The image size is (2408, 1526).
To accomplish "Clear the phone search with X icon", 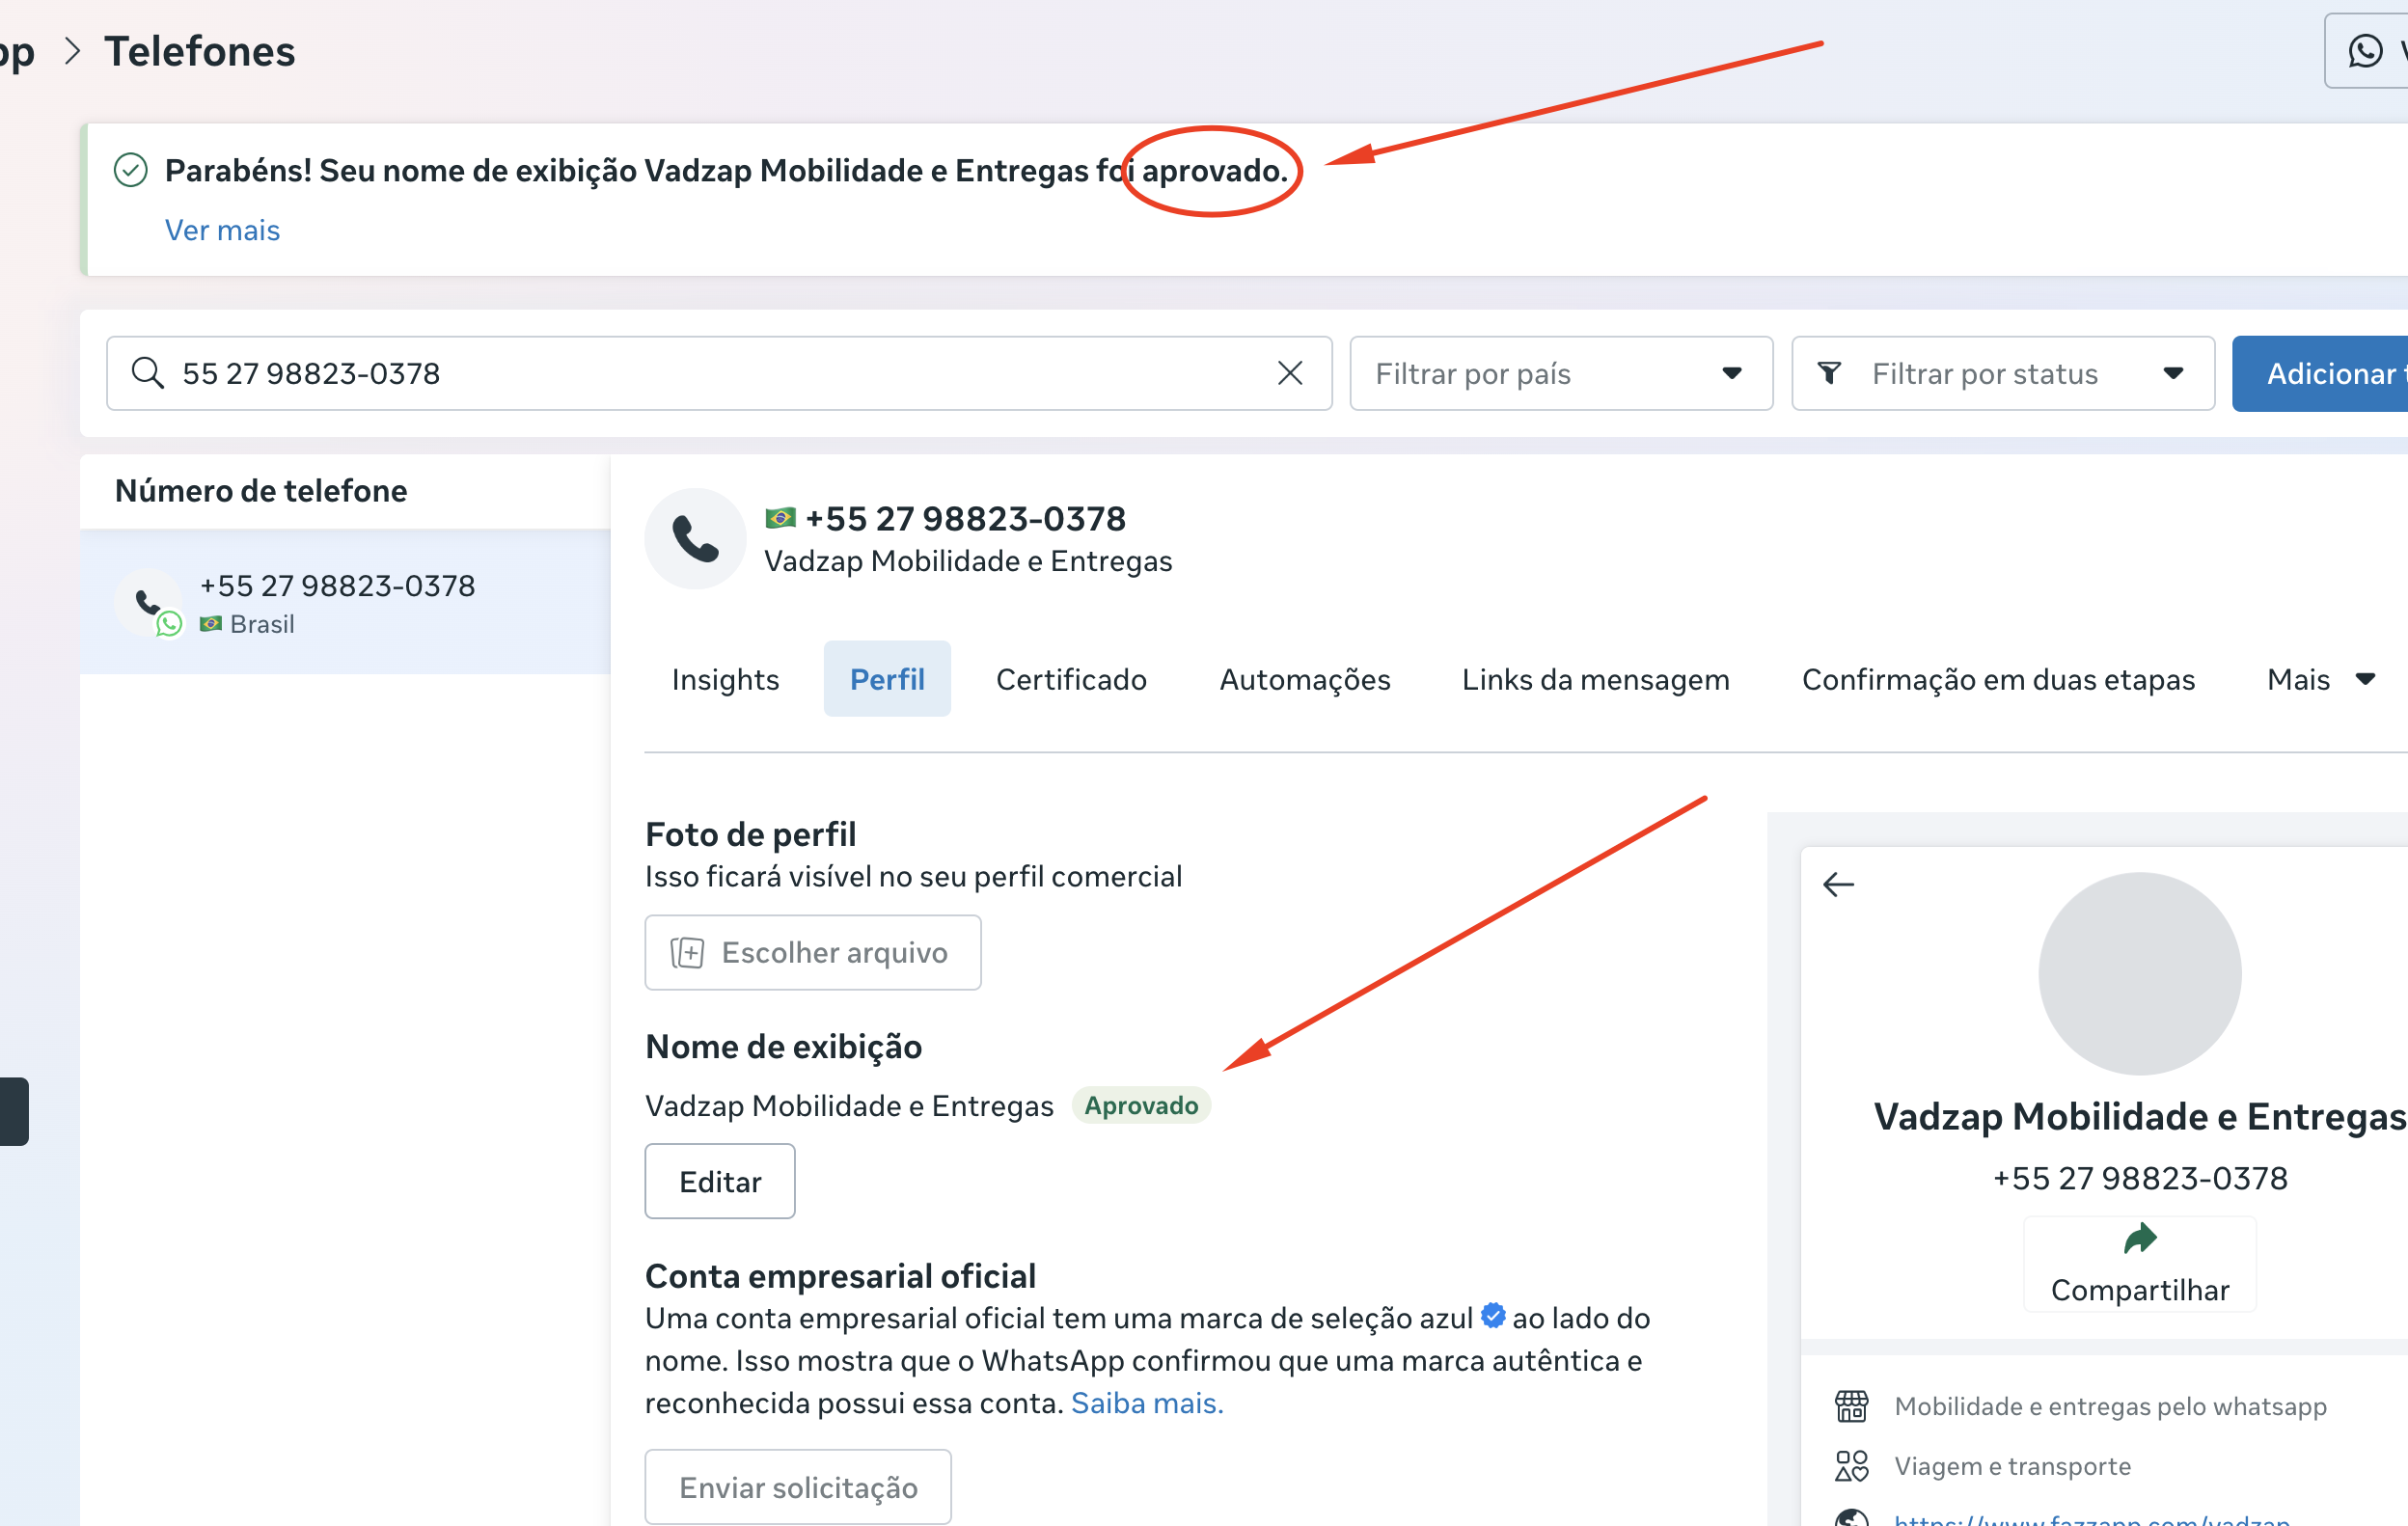I will (1290, 373).
